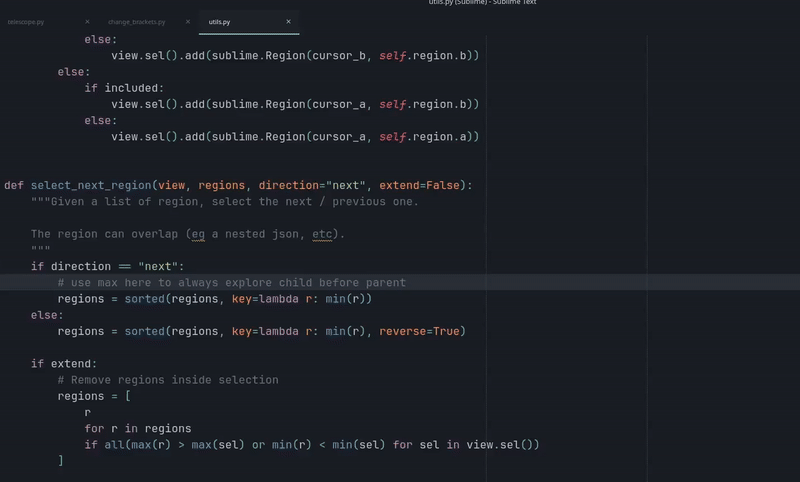
Task: Click 'for r in regions' line
Action: coord(137,428)
